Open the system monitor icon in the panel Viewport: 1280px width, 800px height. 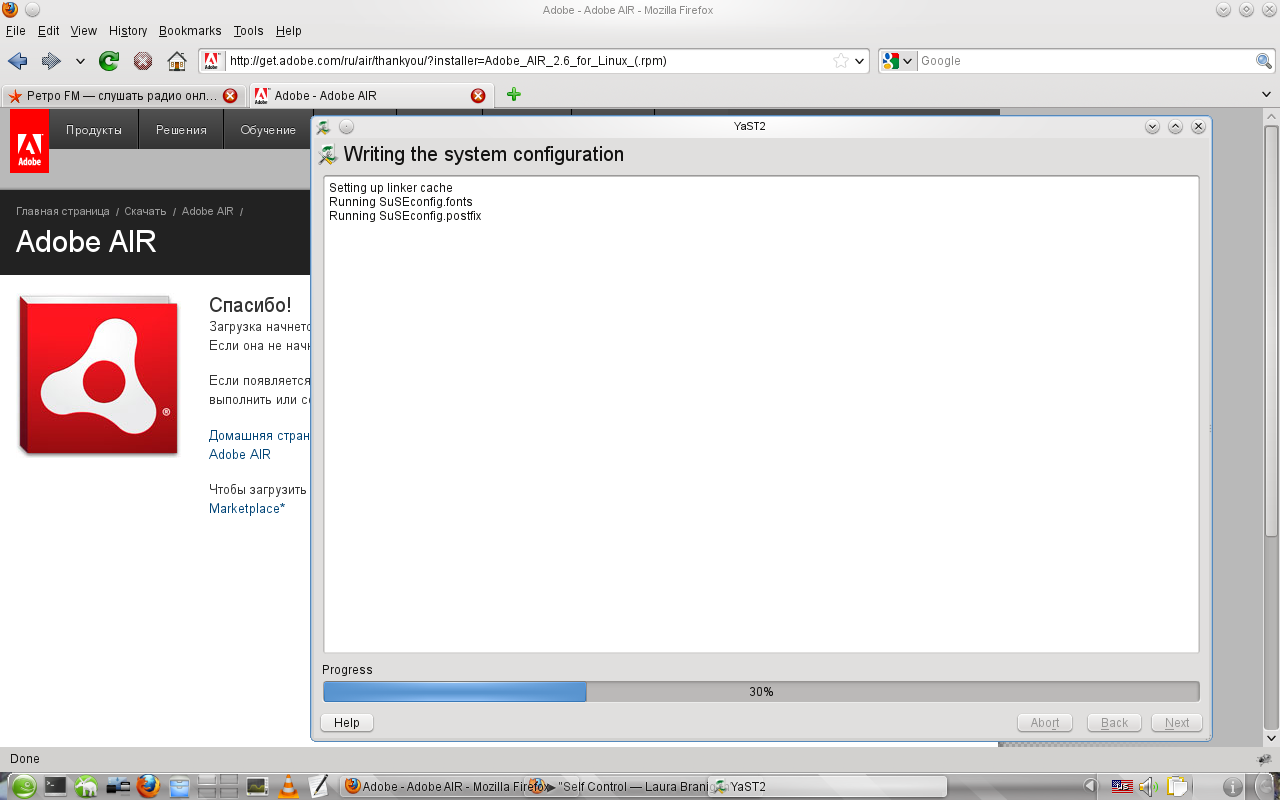(x=257, y=787)
